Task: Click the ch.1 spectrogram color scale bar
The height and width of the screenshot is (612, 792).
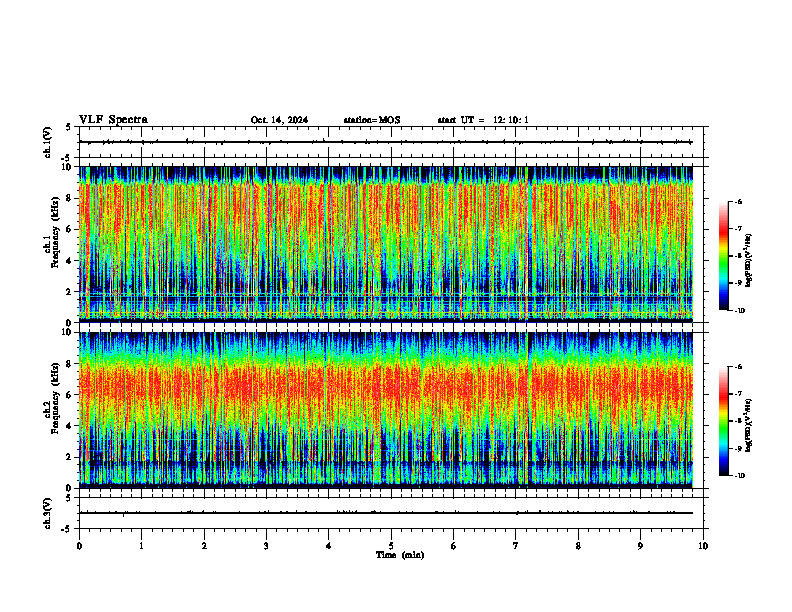Action: coord(723,256)
